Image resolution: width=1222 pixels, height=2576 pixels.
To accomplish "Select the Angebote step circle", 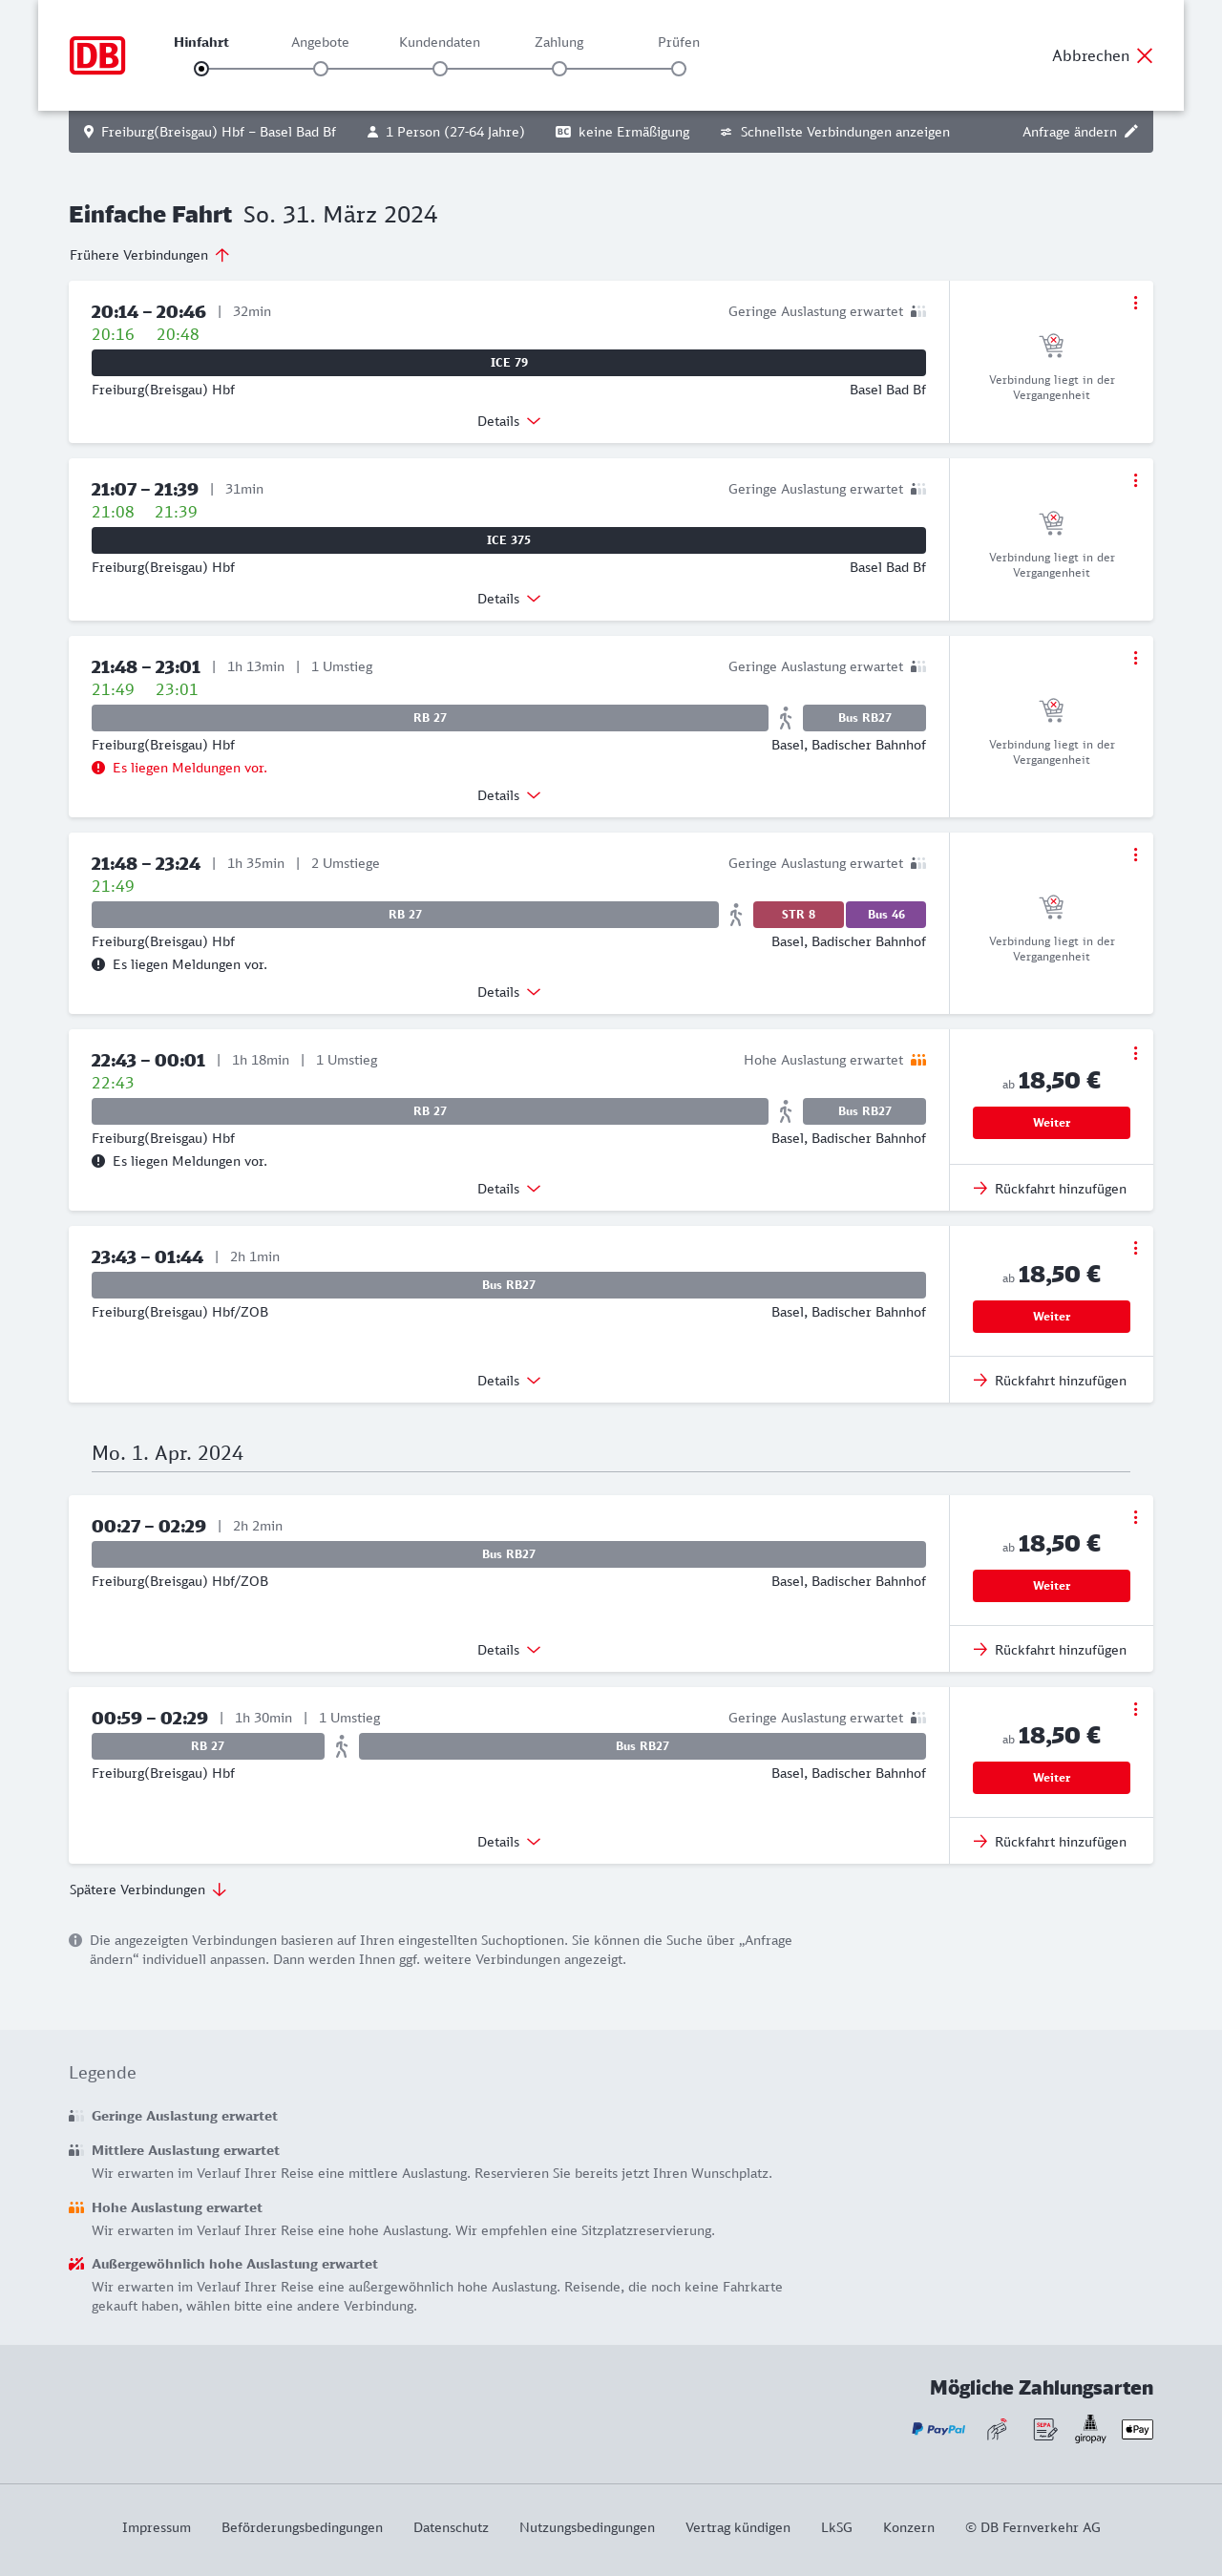I will point(320,69).
